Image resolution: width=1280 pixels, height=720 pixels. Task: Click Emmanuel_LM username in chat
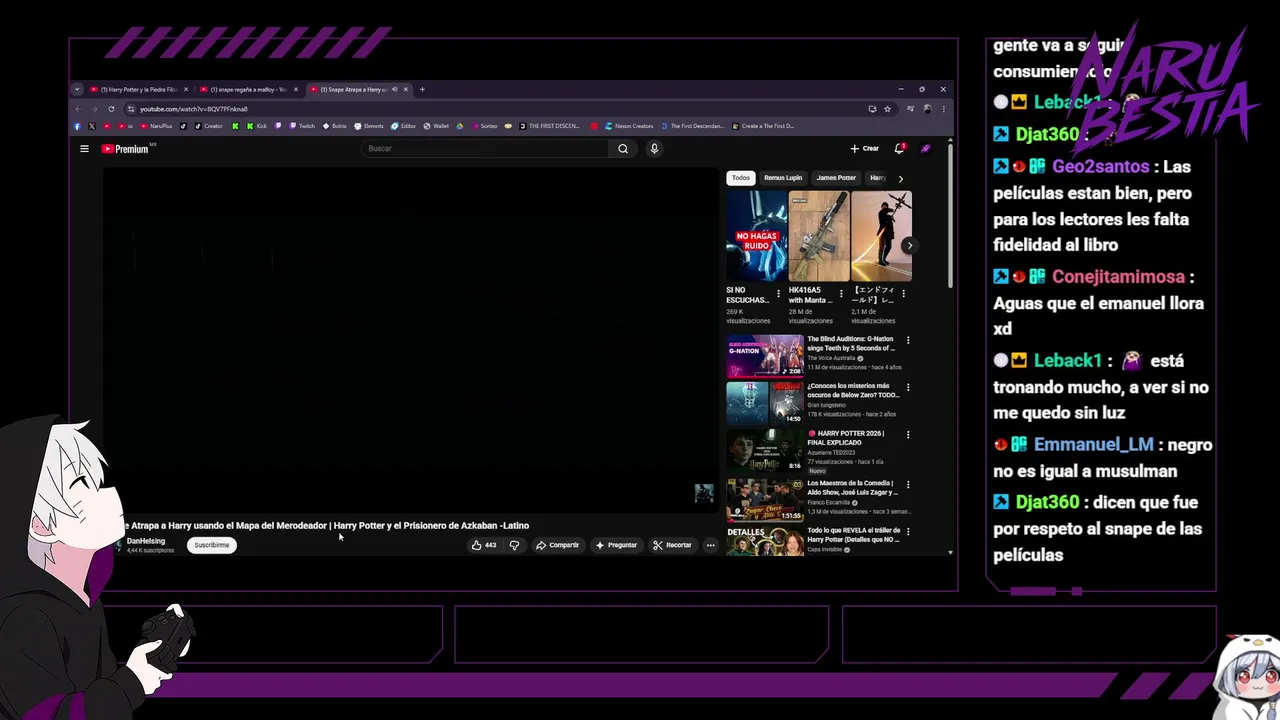tap(1093, 445)
